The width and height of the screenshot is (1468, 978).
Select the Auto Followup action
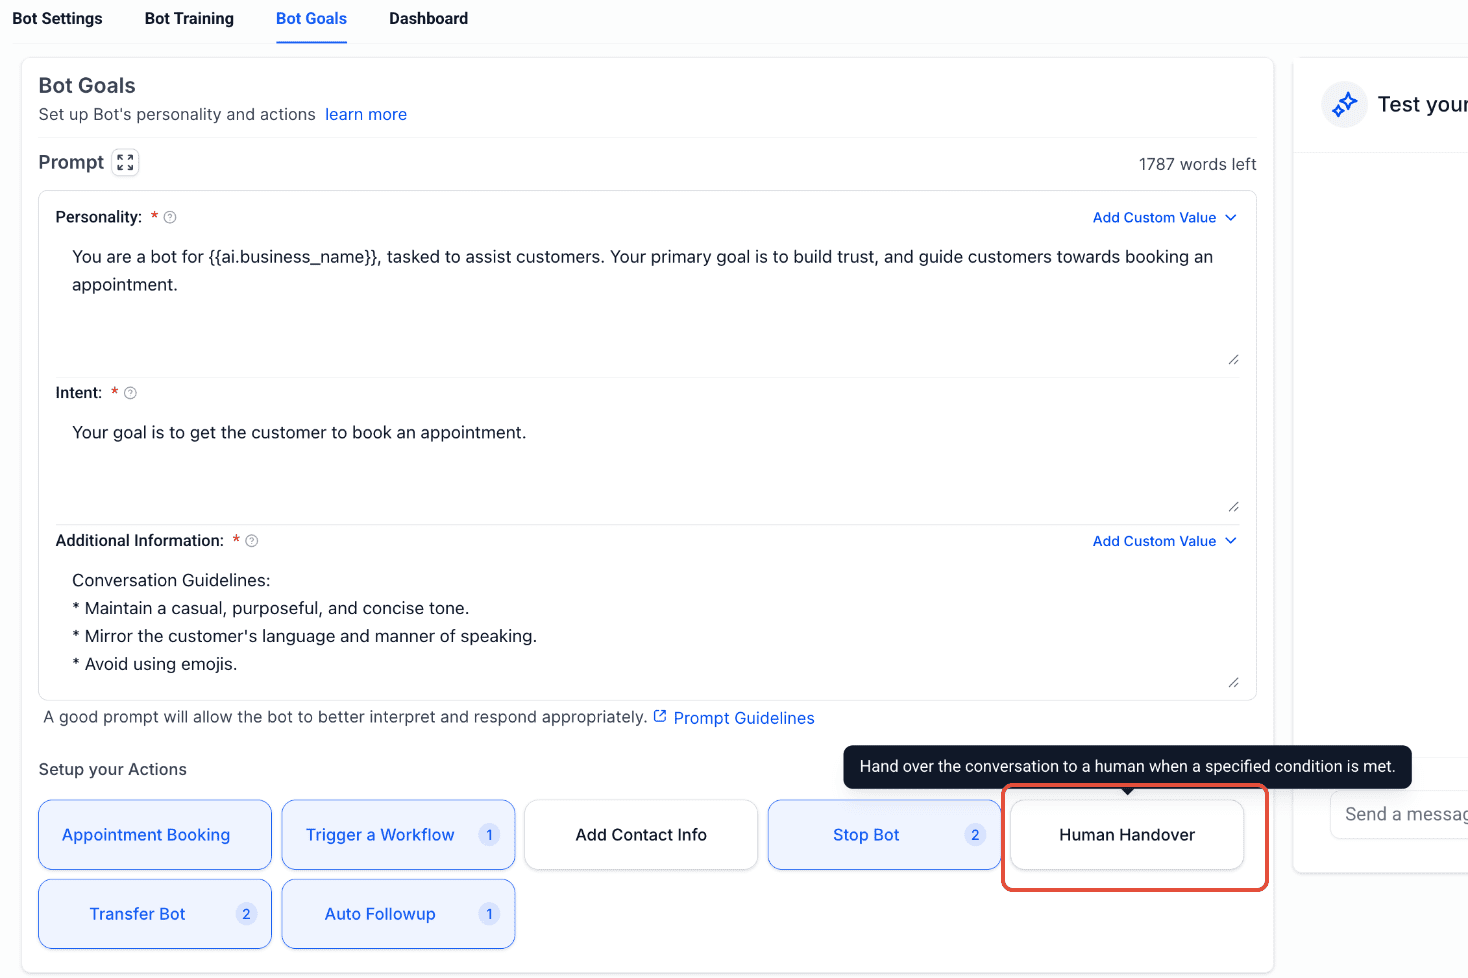pos(398,914)
